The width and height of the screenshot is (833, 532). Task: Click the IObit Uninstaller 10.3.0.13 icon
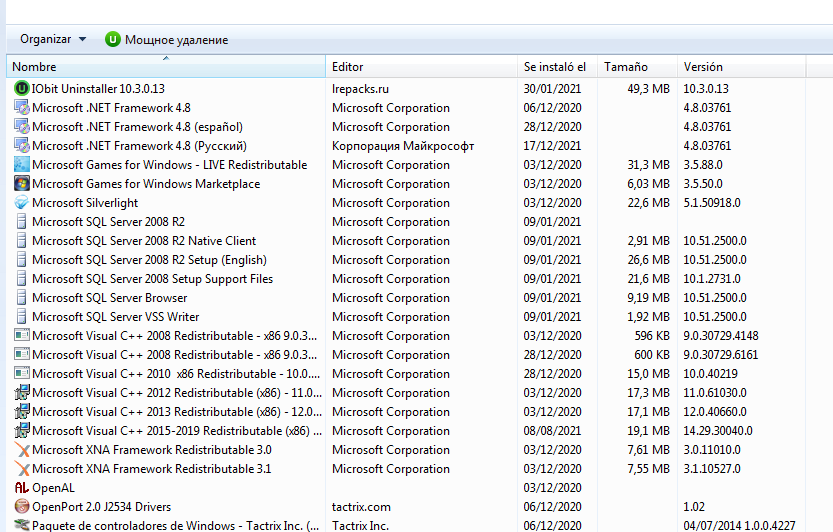click(22, 88)
